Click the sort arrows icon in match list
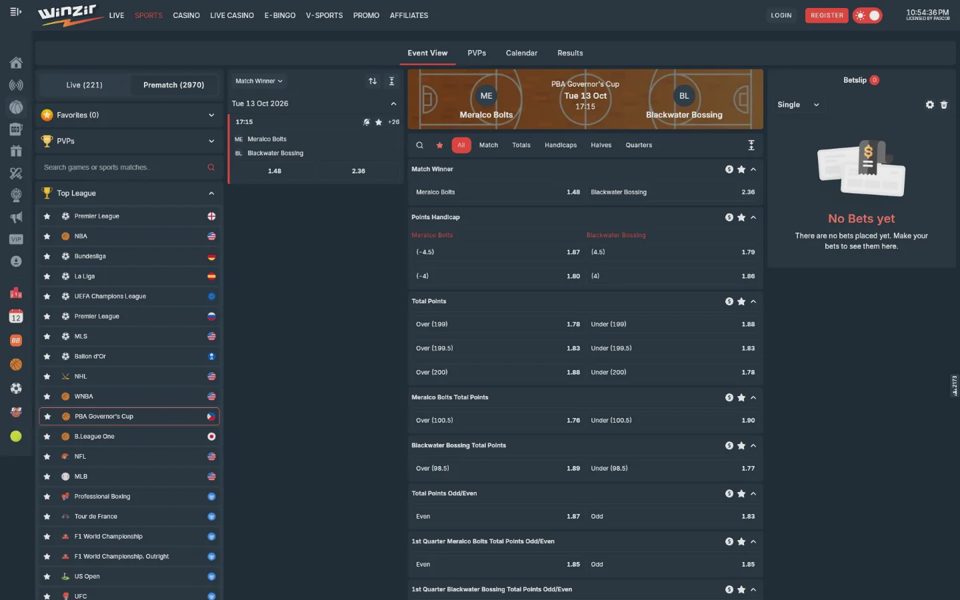 pos(372,81)
